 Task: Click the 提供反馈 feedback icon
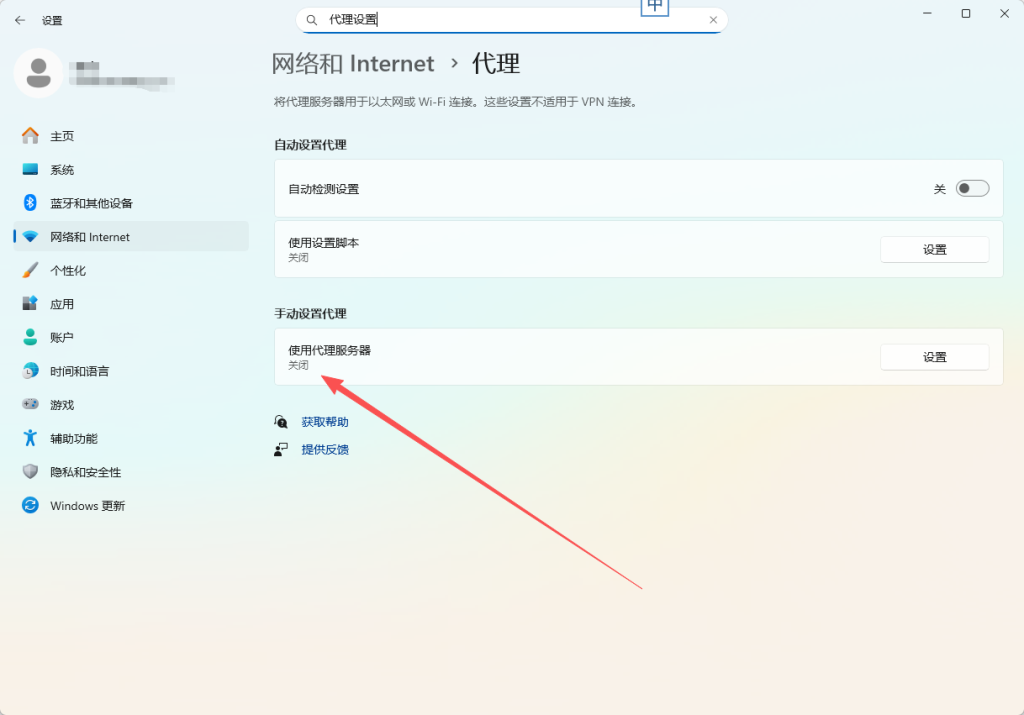pyautogui.click(x=281, y=449)
